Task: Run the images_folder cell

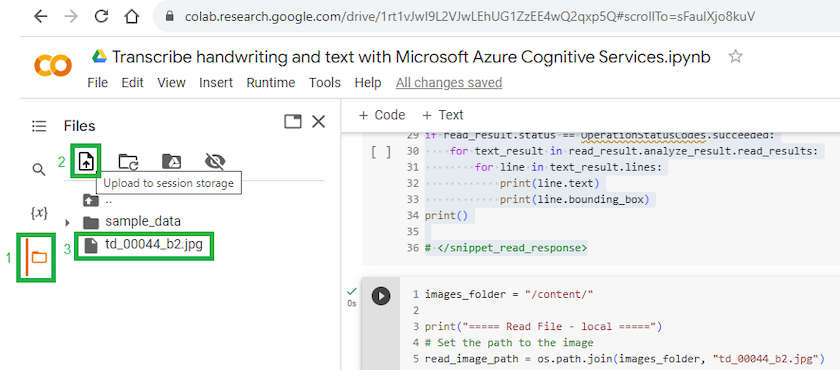Action: 381,296
